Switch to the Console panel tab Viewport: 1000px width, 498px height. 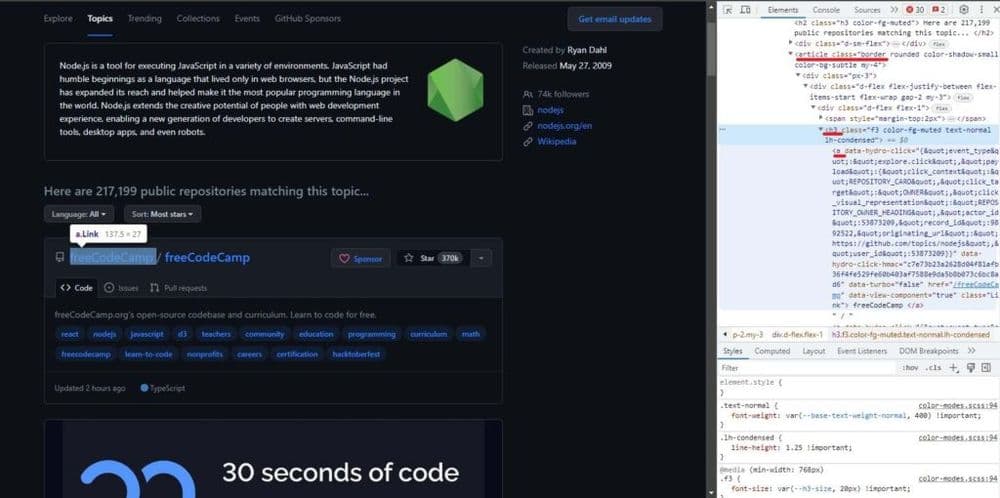pos(826,10)
